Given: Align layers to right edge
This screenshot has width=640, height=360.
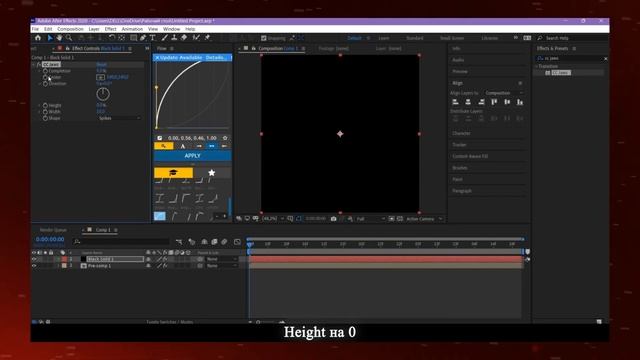Looking at the screenshot, I should click(x=481, y=102).
